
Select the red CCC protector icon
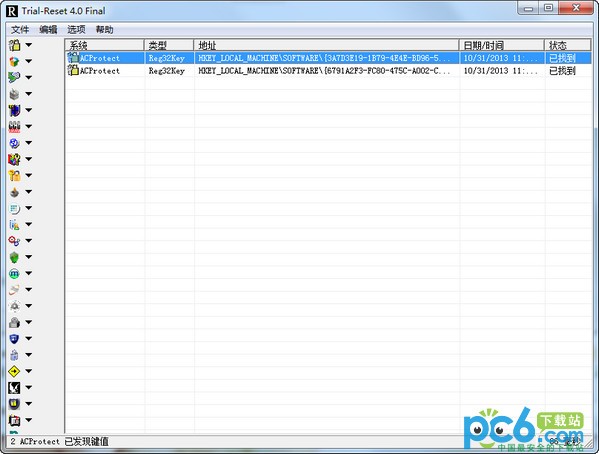tap(15, 126)
